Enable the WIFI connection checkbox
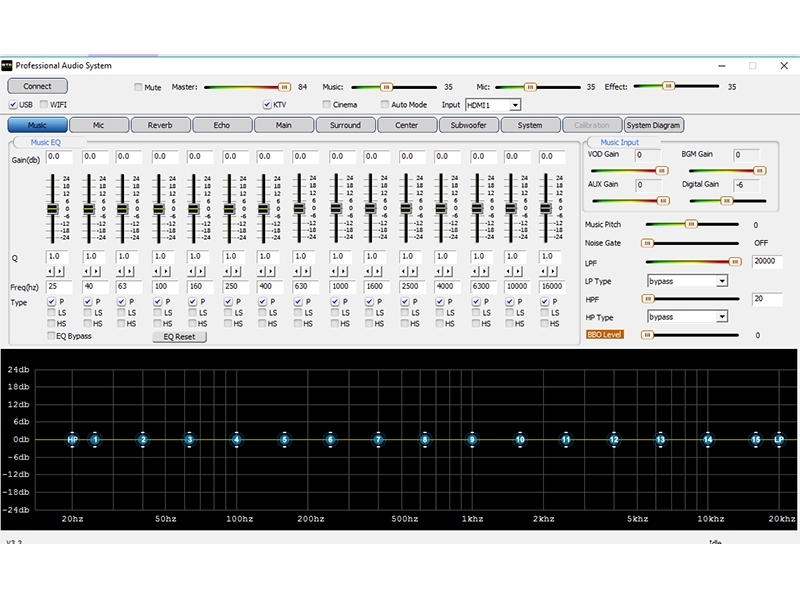The image size is (800, 599). (x=44, y=104)
